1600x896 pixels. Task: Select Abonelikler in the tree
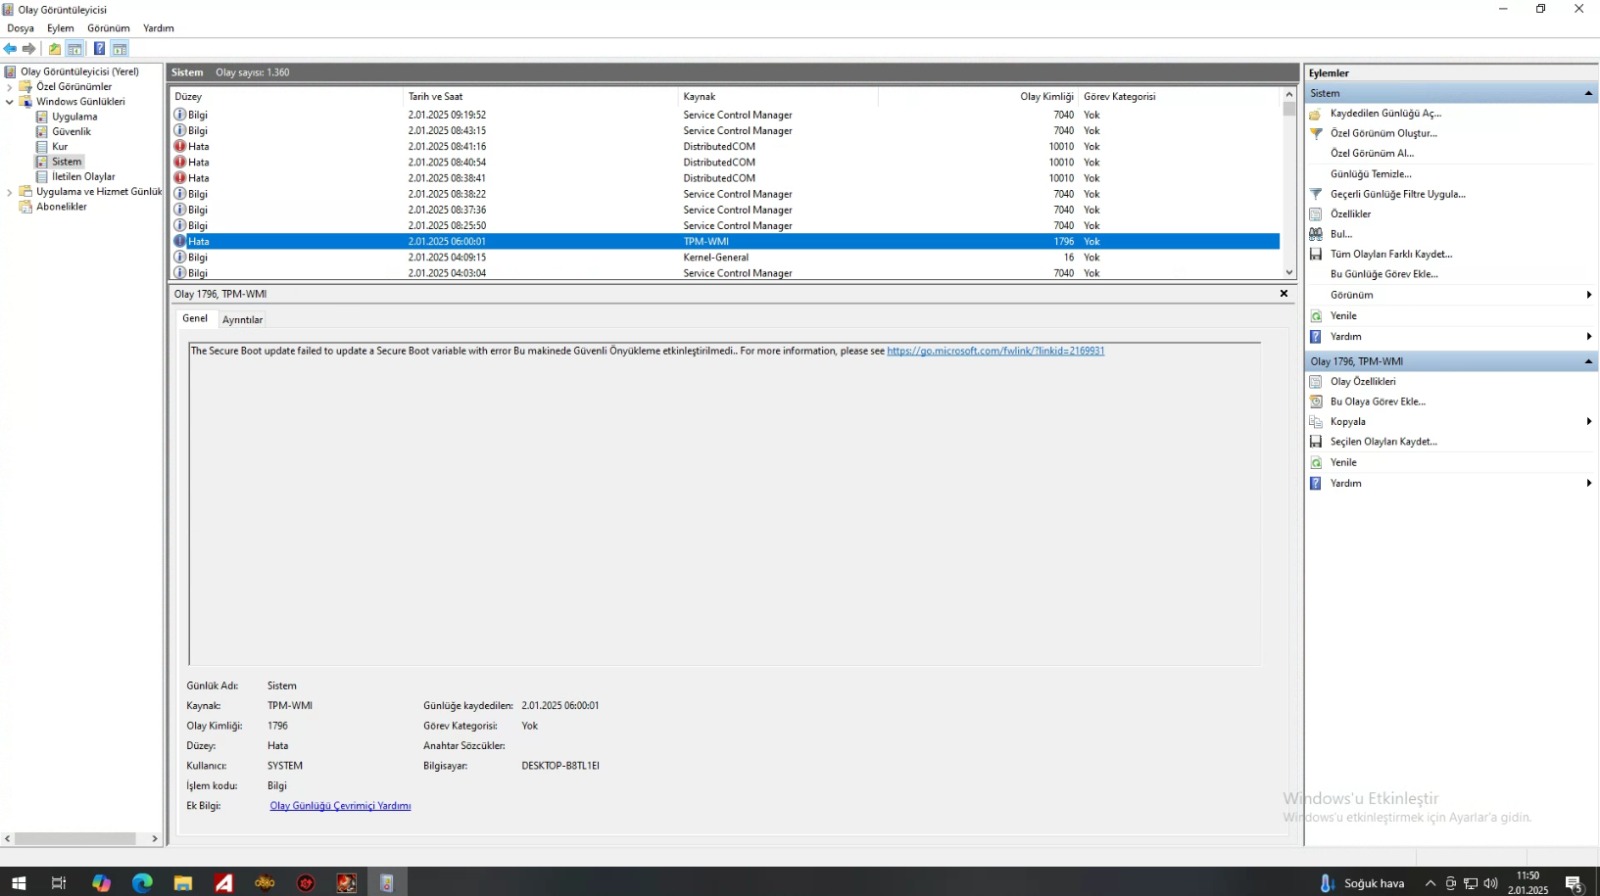click(61, 207)
